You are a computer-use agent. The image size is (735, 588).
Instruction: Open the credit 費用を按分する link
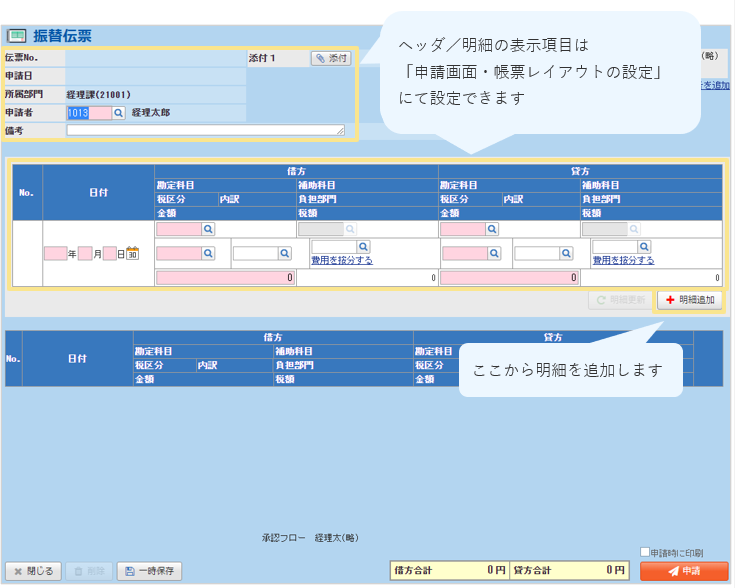(x=623, y=260)
